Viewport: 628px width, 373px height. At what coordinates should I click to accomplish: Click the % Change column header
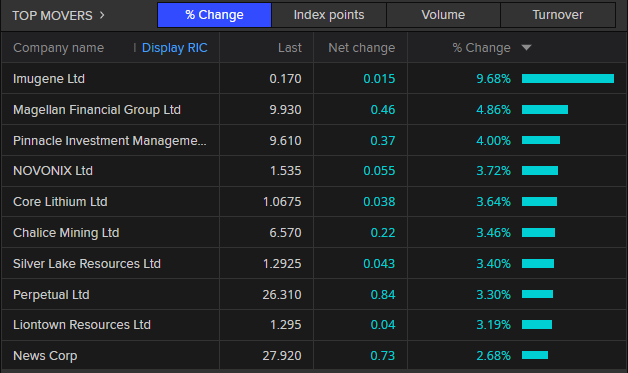click(x=481, y=48)
